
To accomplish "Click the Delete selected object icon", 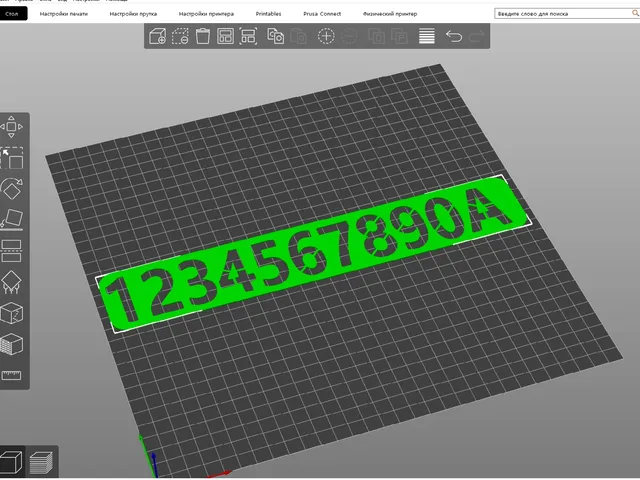I will coord(180,36).
